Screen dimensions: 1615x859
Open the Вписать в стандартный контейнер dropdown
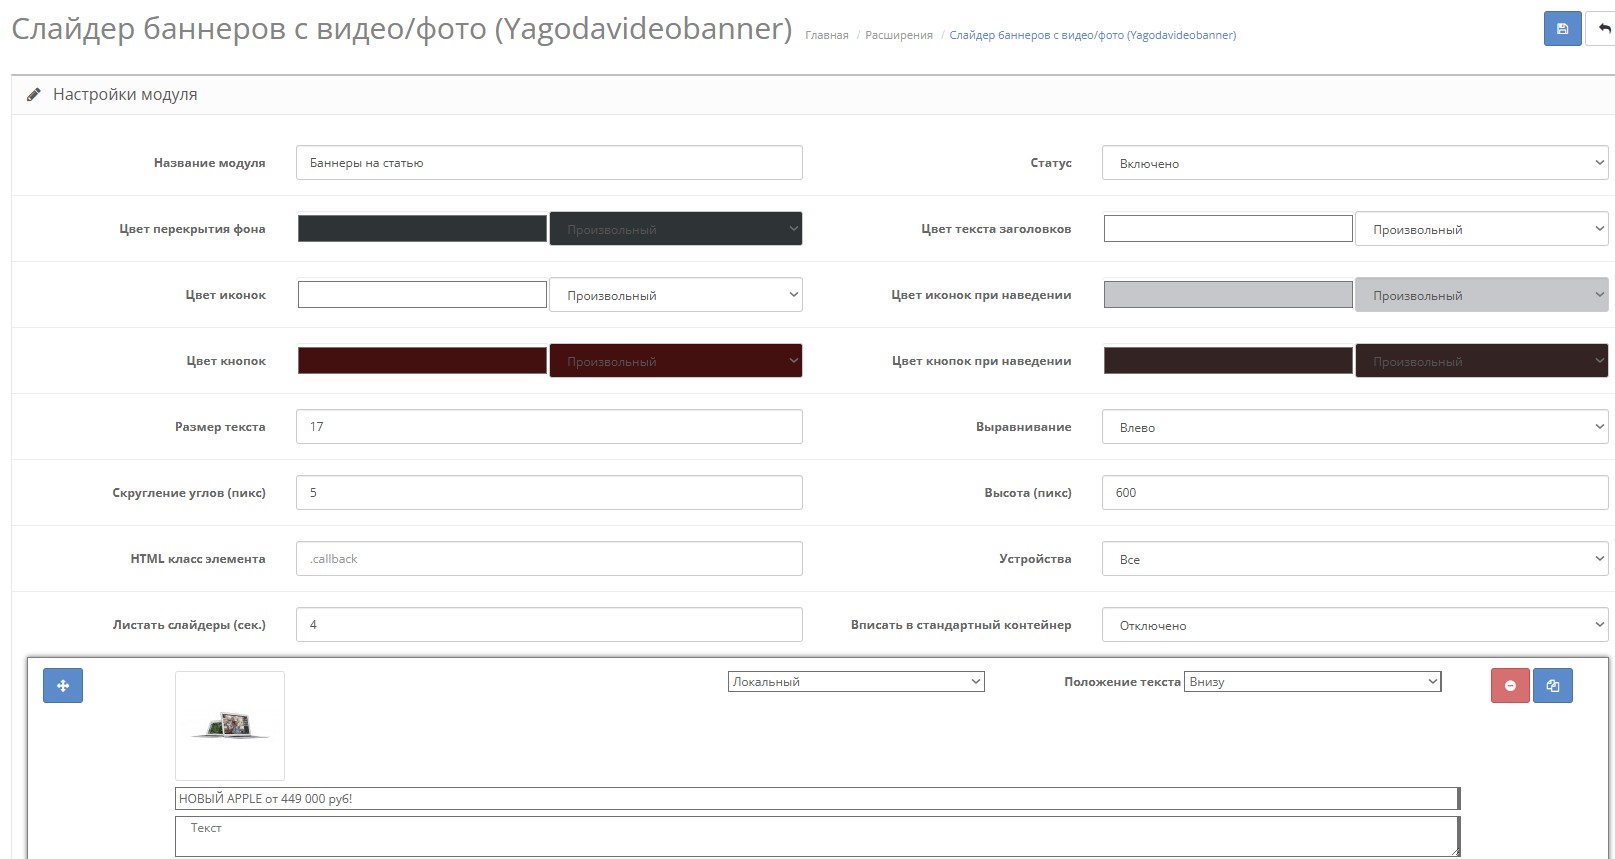[x=1354, y=625]
